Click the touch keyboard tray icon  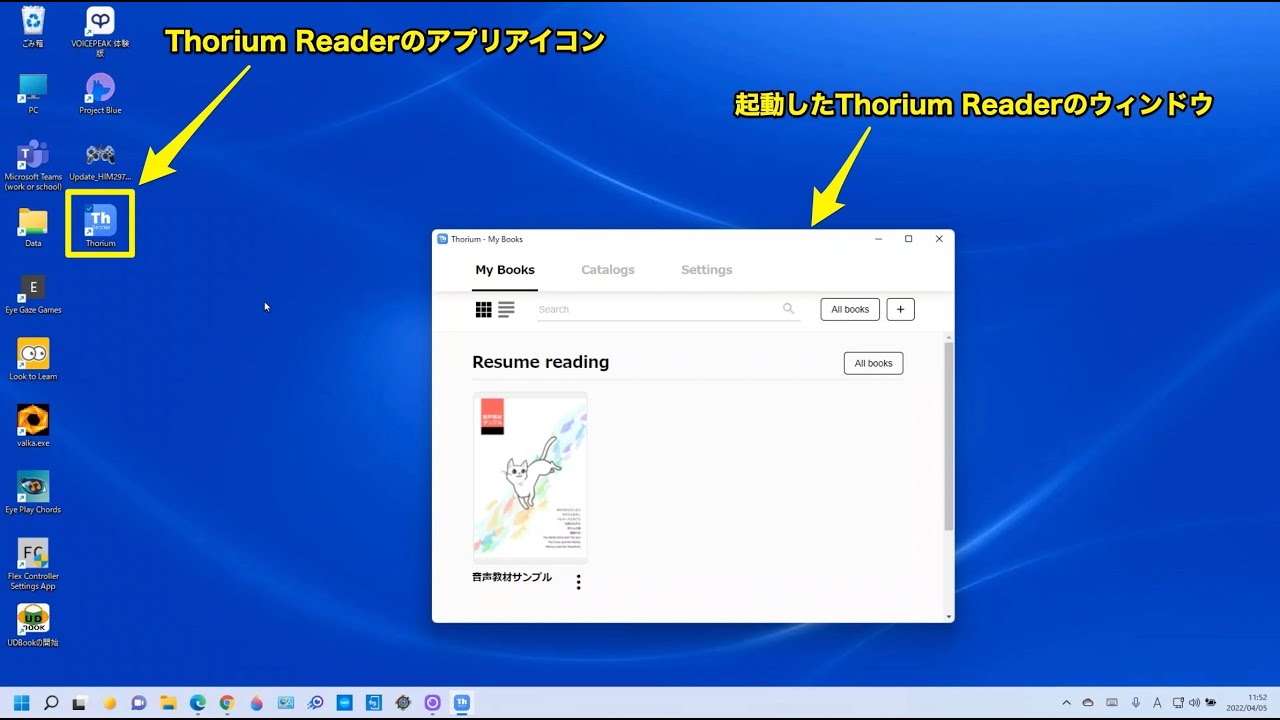pyautogui.click(x=1112, y=703)
